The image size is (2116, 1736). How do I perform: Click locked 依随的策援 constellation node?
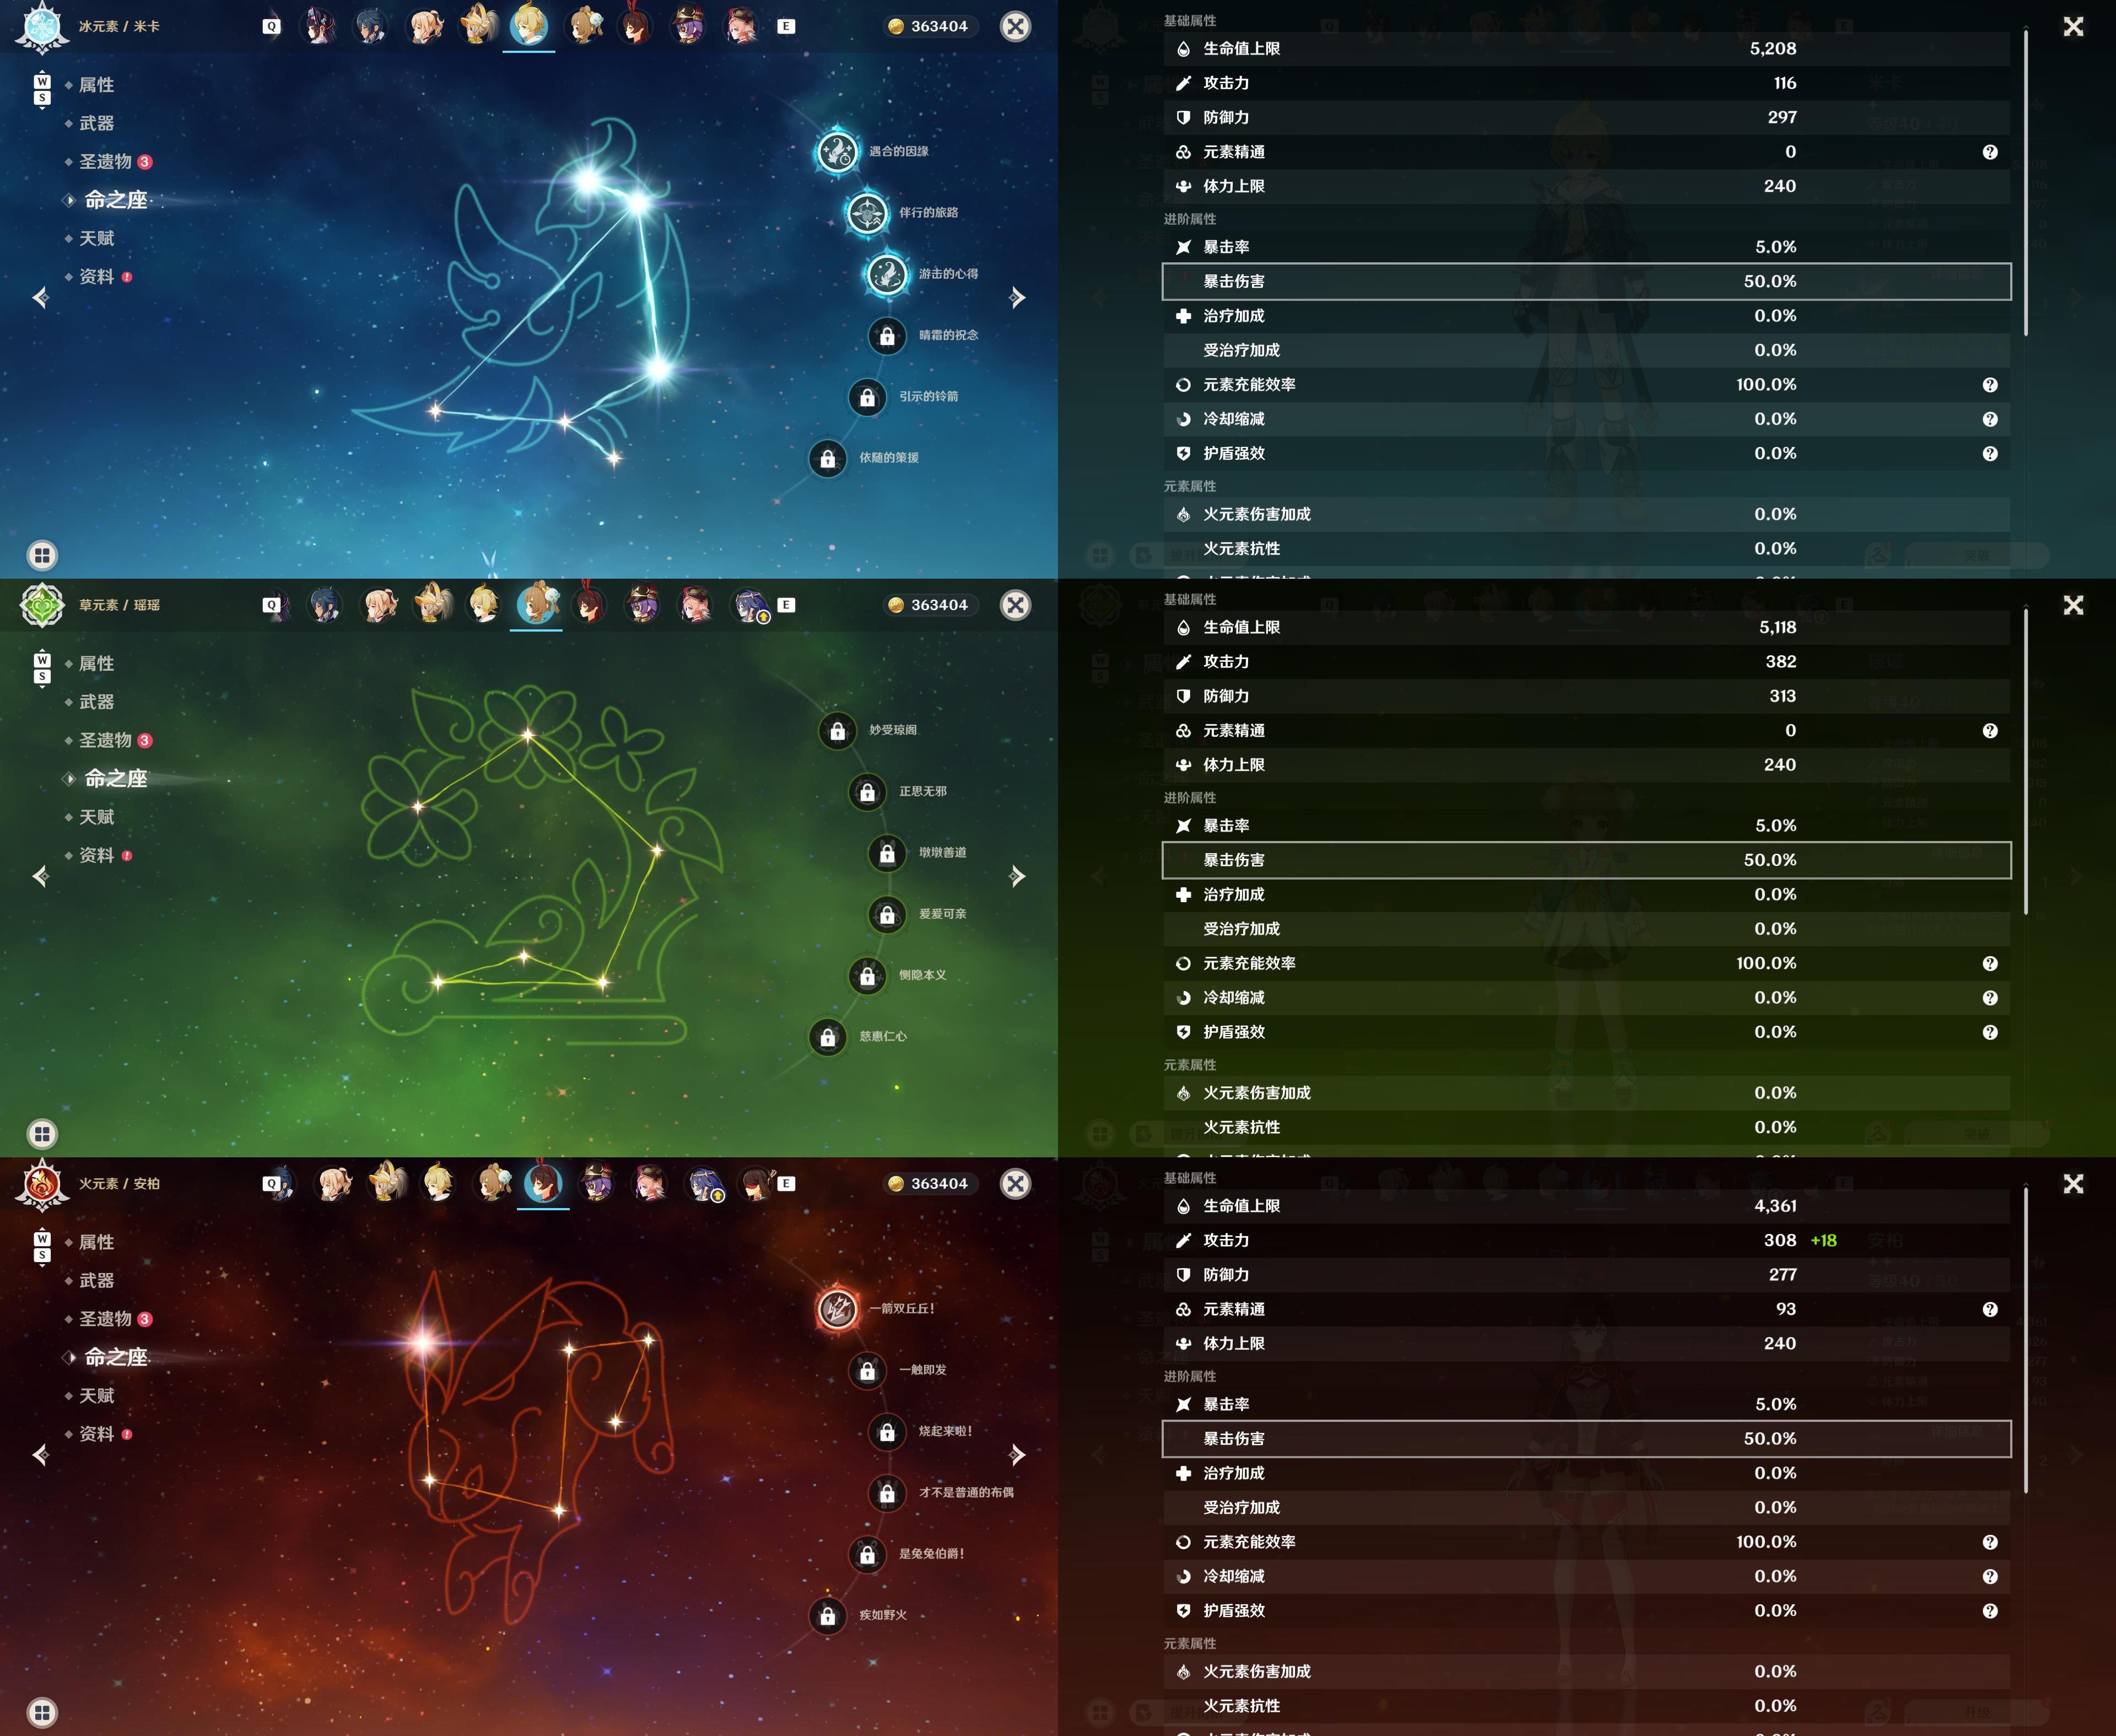828,458
